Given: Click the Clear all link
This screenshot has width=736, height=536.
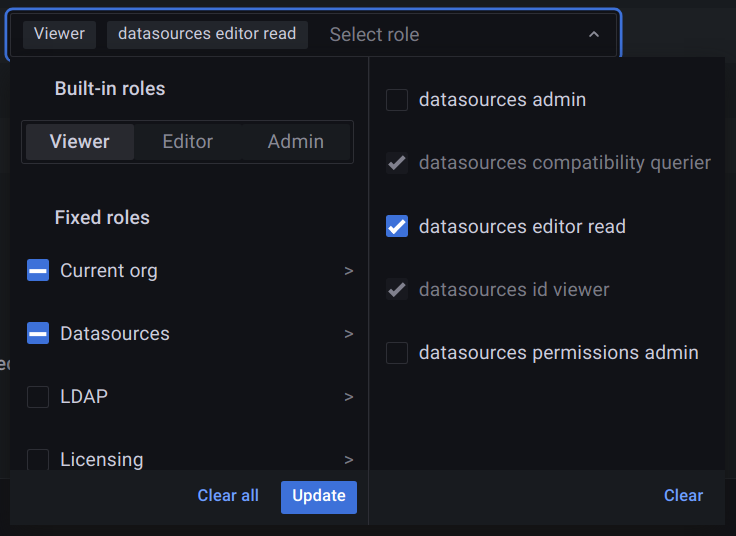Looking at the screenshot, I should 228,496.
